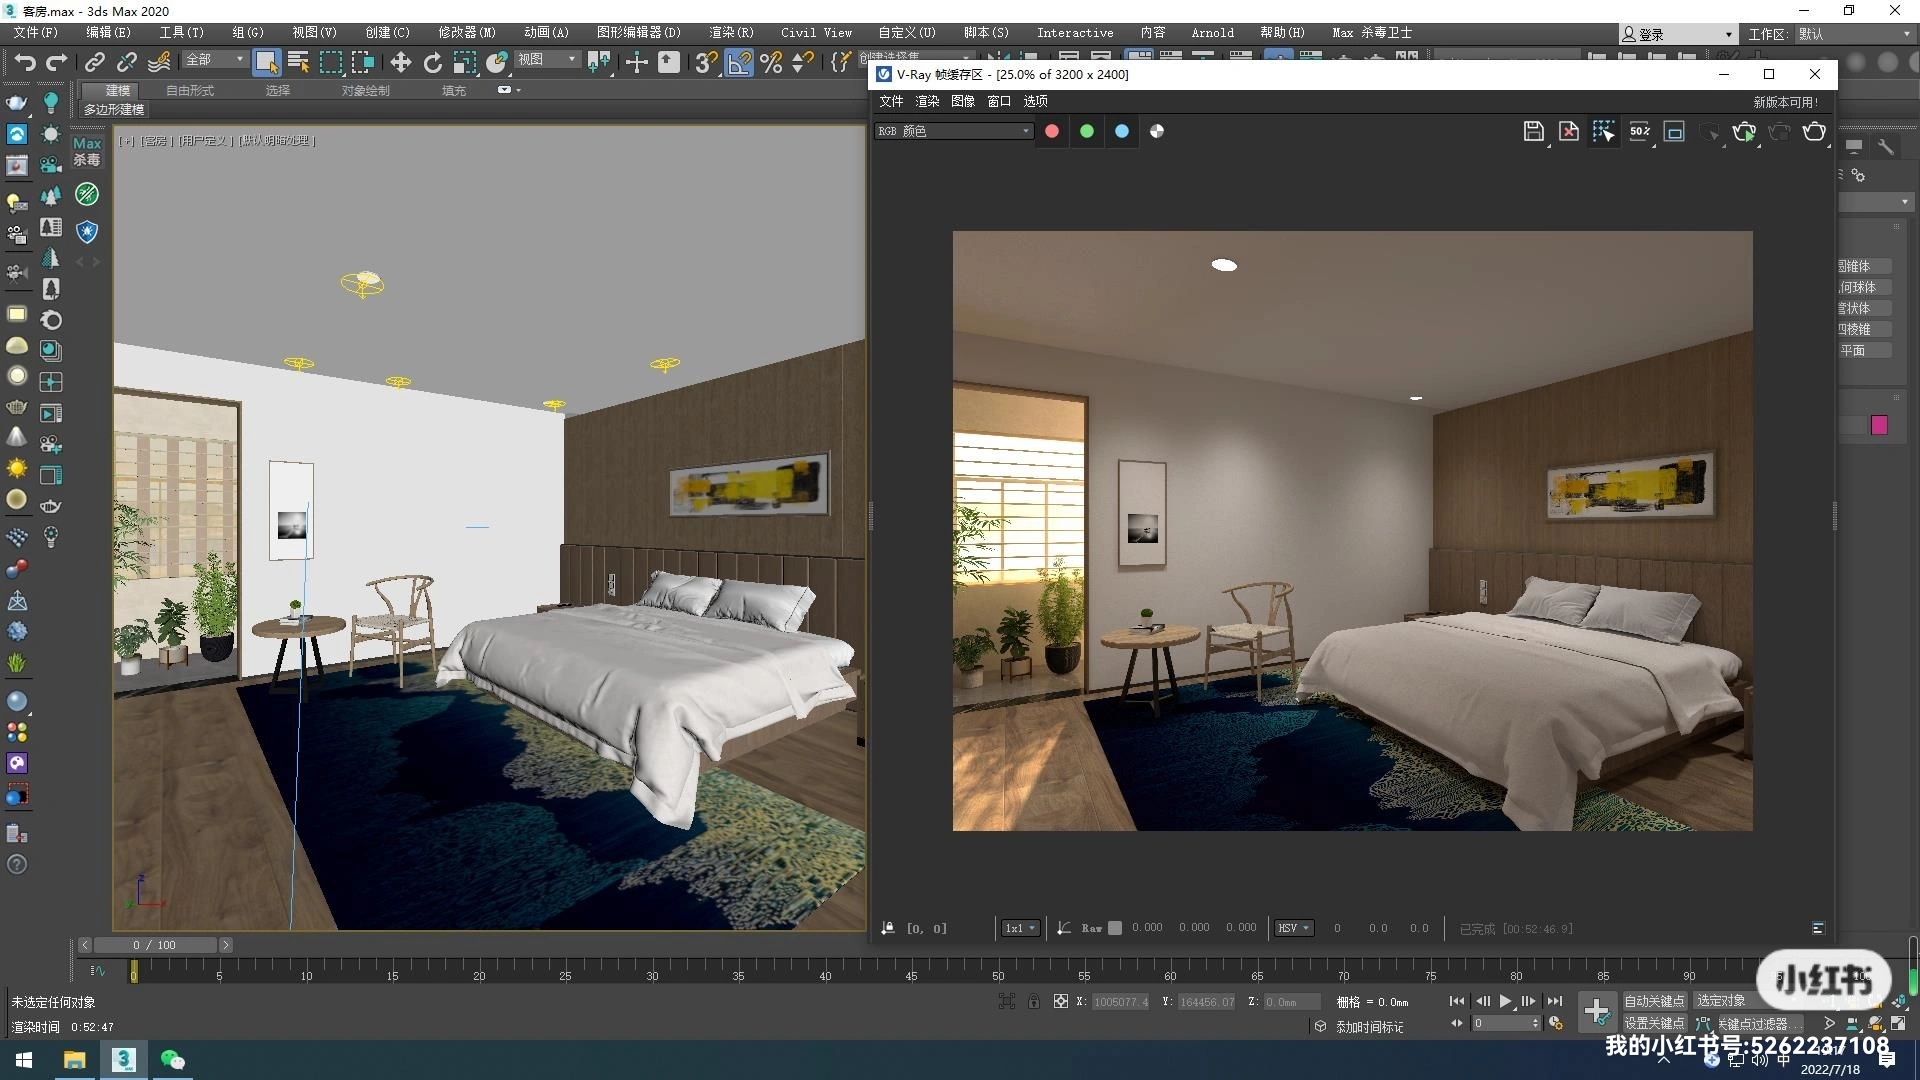This screenshot has width=1920, height=1080.
Task: Click the magenta object color swatch
Action: (1879, 425)
